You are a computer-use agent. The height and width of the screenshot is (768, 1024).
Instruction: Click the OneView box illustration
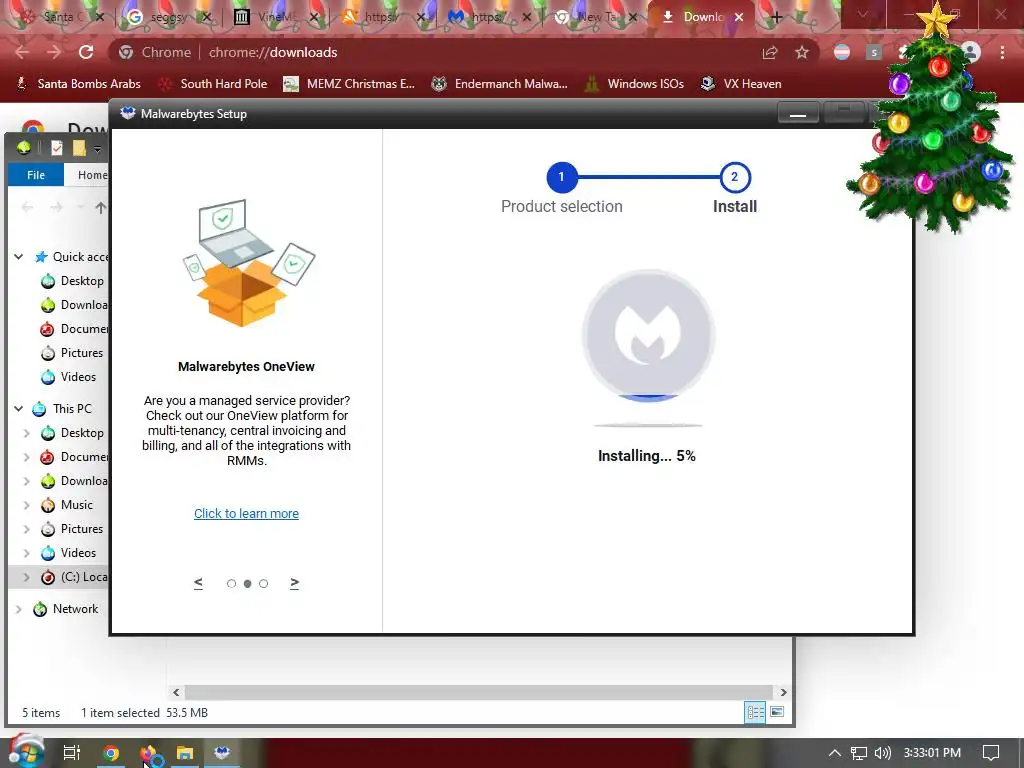(x=248, y=263)
